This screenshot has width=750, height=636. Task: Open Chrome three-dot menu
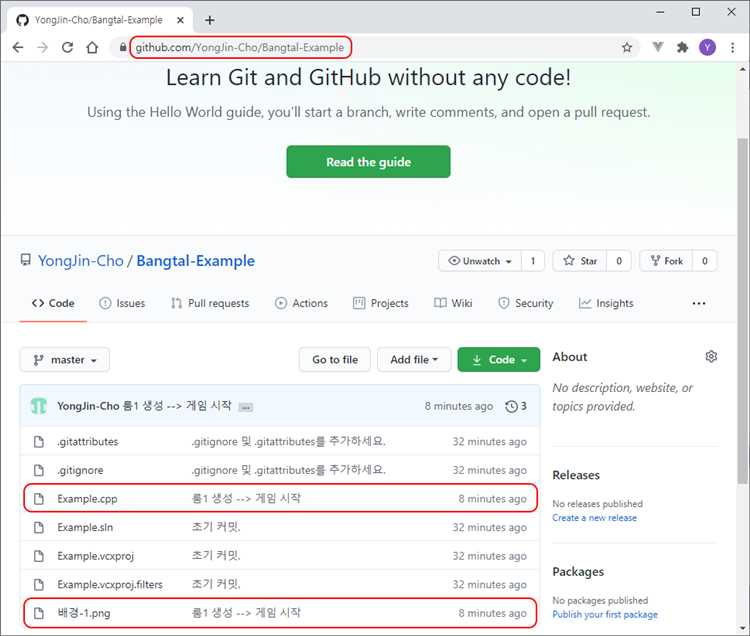click(x=732, y=47)
